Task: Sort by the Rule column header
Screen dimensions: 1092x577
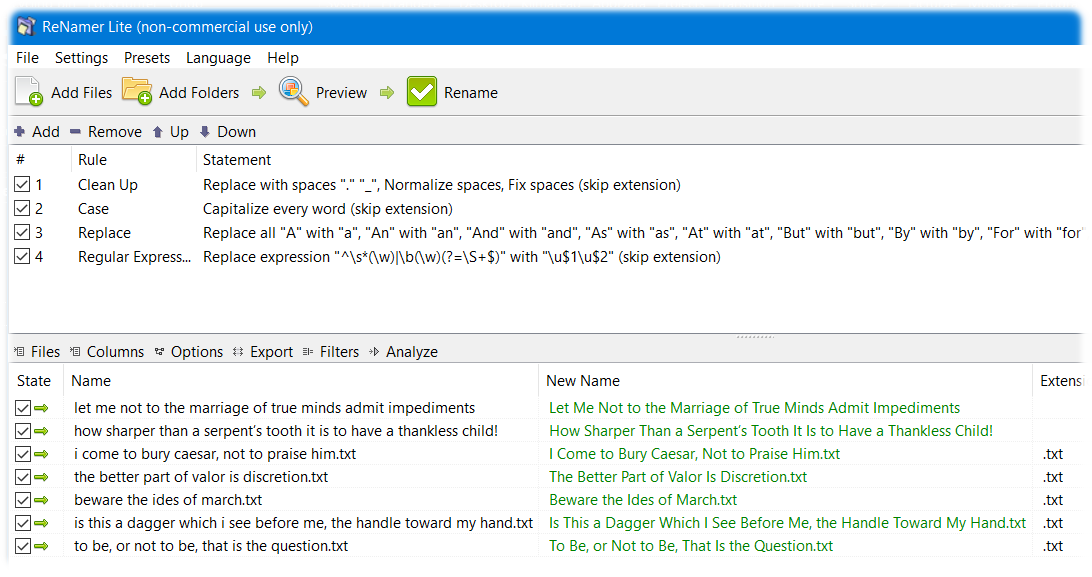Action: [x=92, y=159]
